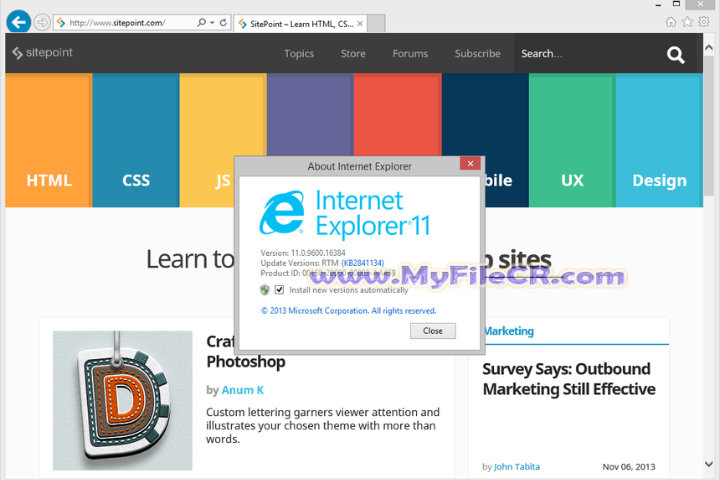Click the browser Forward arrow button
This screenshot has height=480, width=720.
[x=42, y=22]
